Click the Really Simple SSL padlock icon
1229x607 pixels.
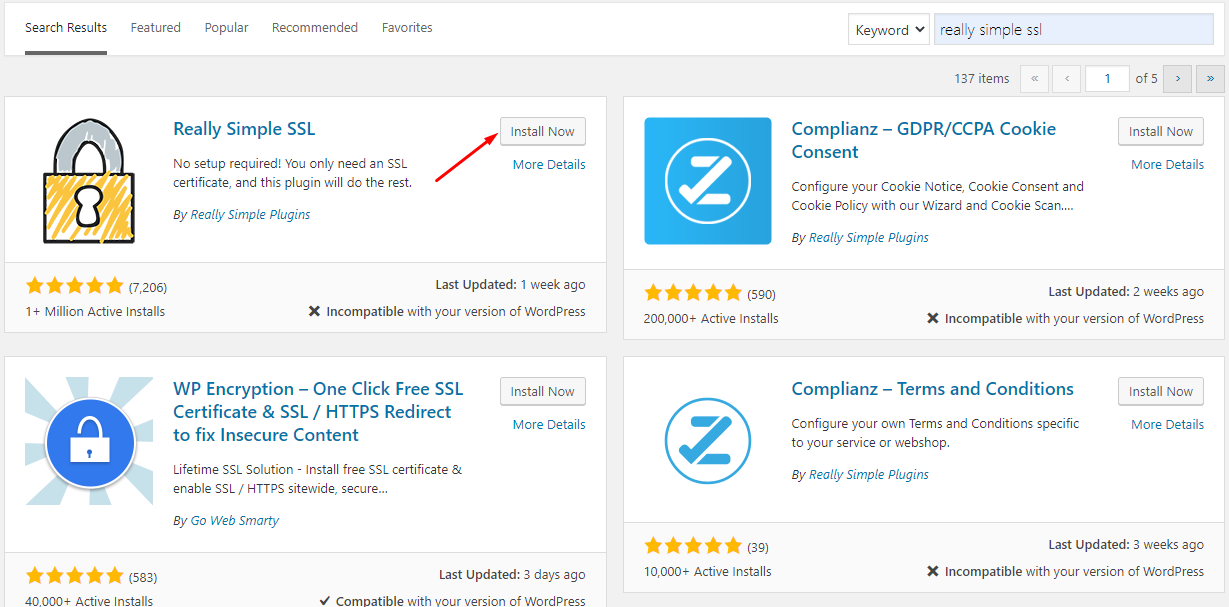pos(89,181)
